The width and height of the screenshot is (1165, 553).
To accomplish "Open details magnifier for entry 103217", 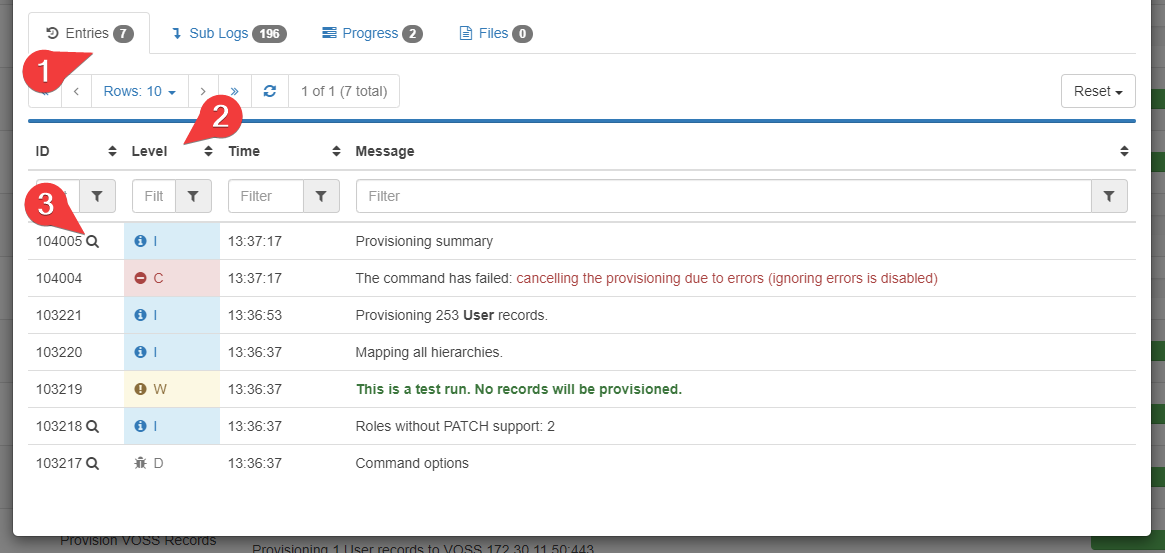I will 92,463.
